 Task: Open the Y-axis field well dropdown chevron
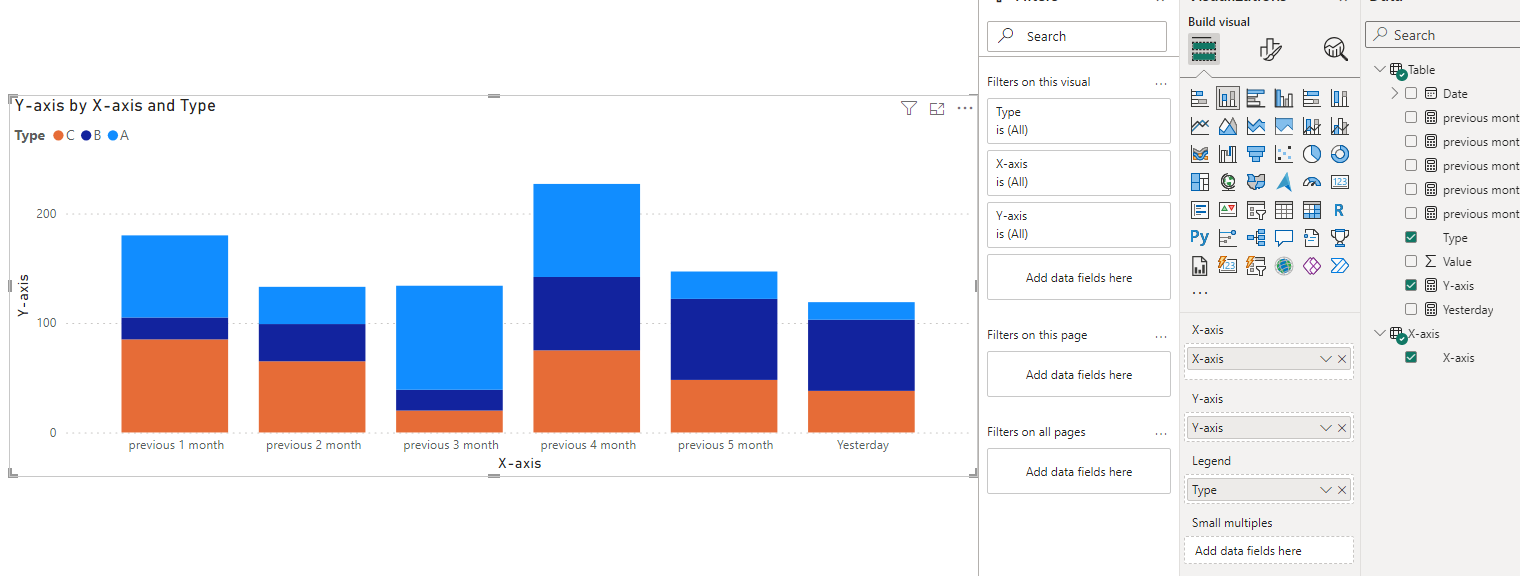click(x=1326, y=428)
